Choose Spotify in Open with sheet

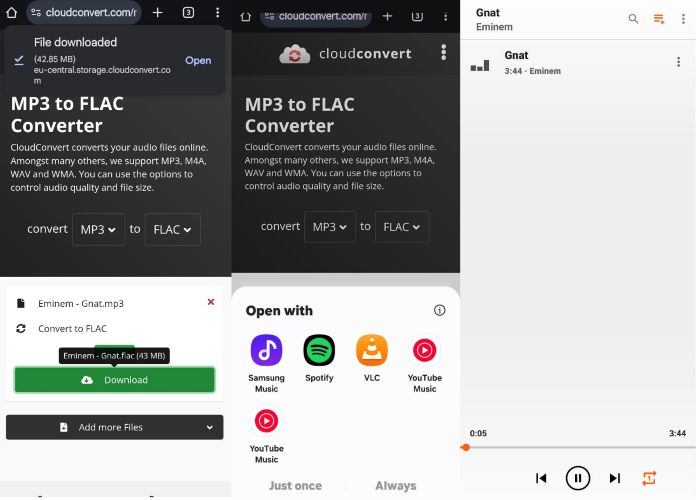[318, 350]
